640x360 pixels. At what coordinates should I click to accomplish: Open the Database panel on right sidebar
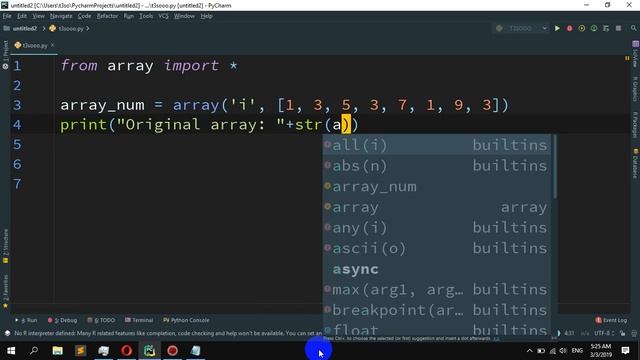click(636, 163)
